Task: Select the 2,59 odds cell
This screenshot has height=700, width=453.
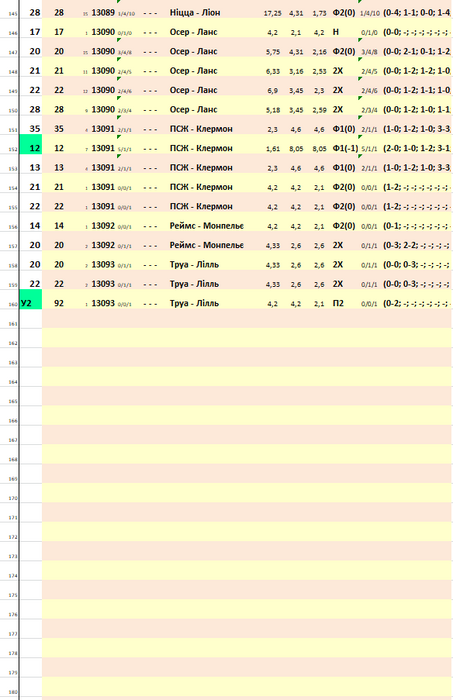Action: (319, 110)
